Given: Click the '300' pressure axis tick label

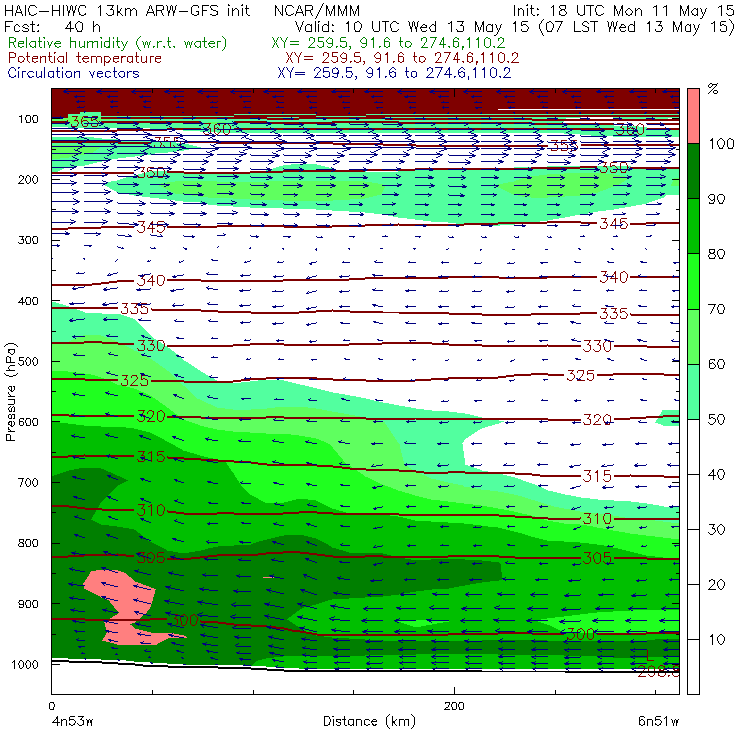Looking at the screenshot, I should pyautogui.click(x=28, y=240).
